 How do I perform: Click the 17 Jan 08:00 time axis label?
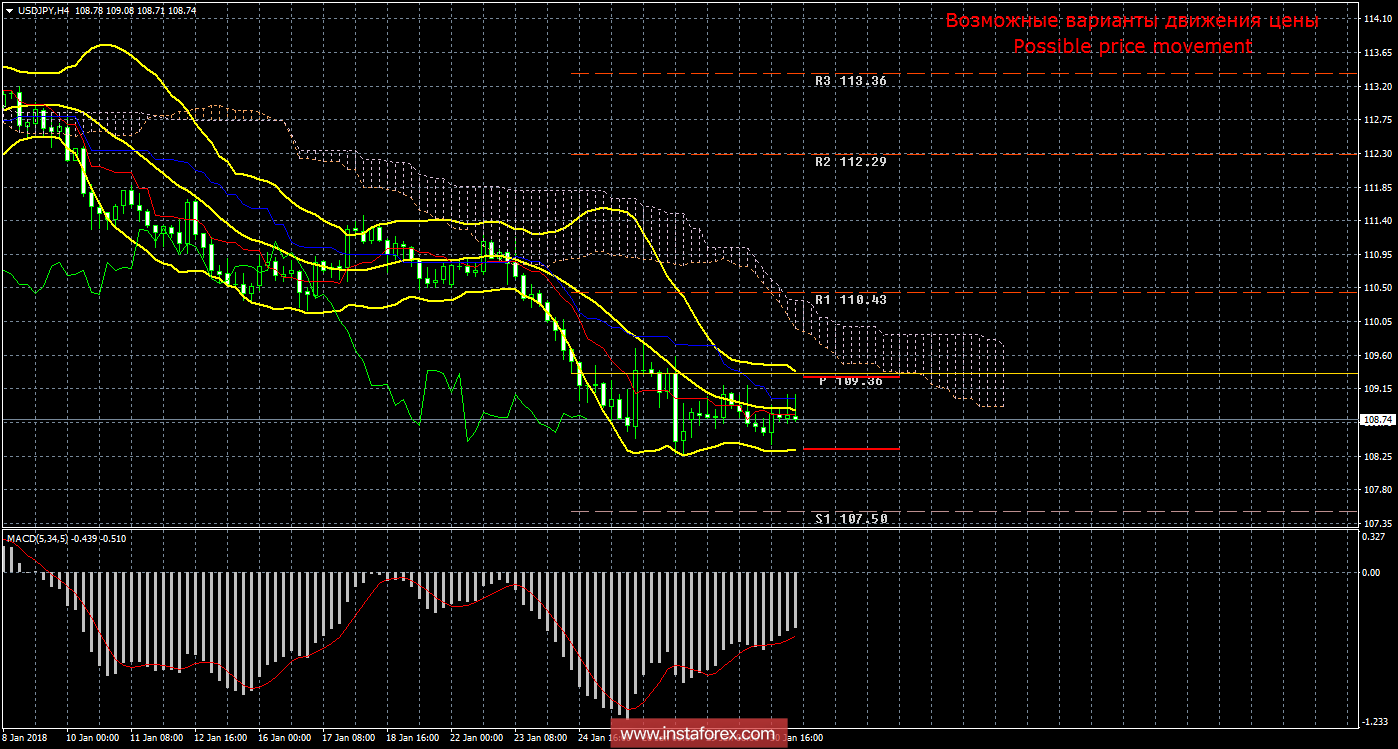tap(349, 739)
